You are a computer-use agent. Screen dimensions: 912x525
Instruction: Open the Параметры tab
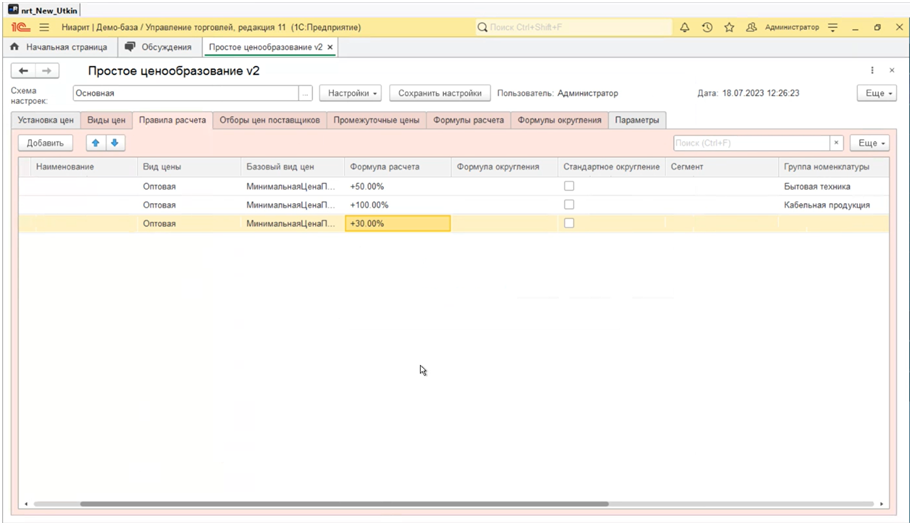click(637, 120)
